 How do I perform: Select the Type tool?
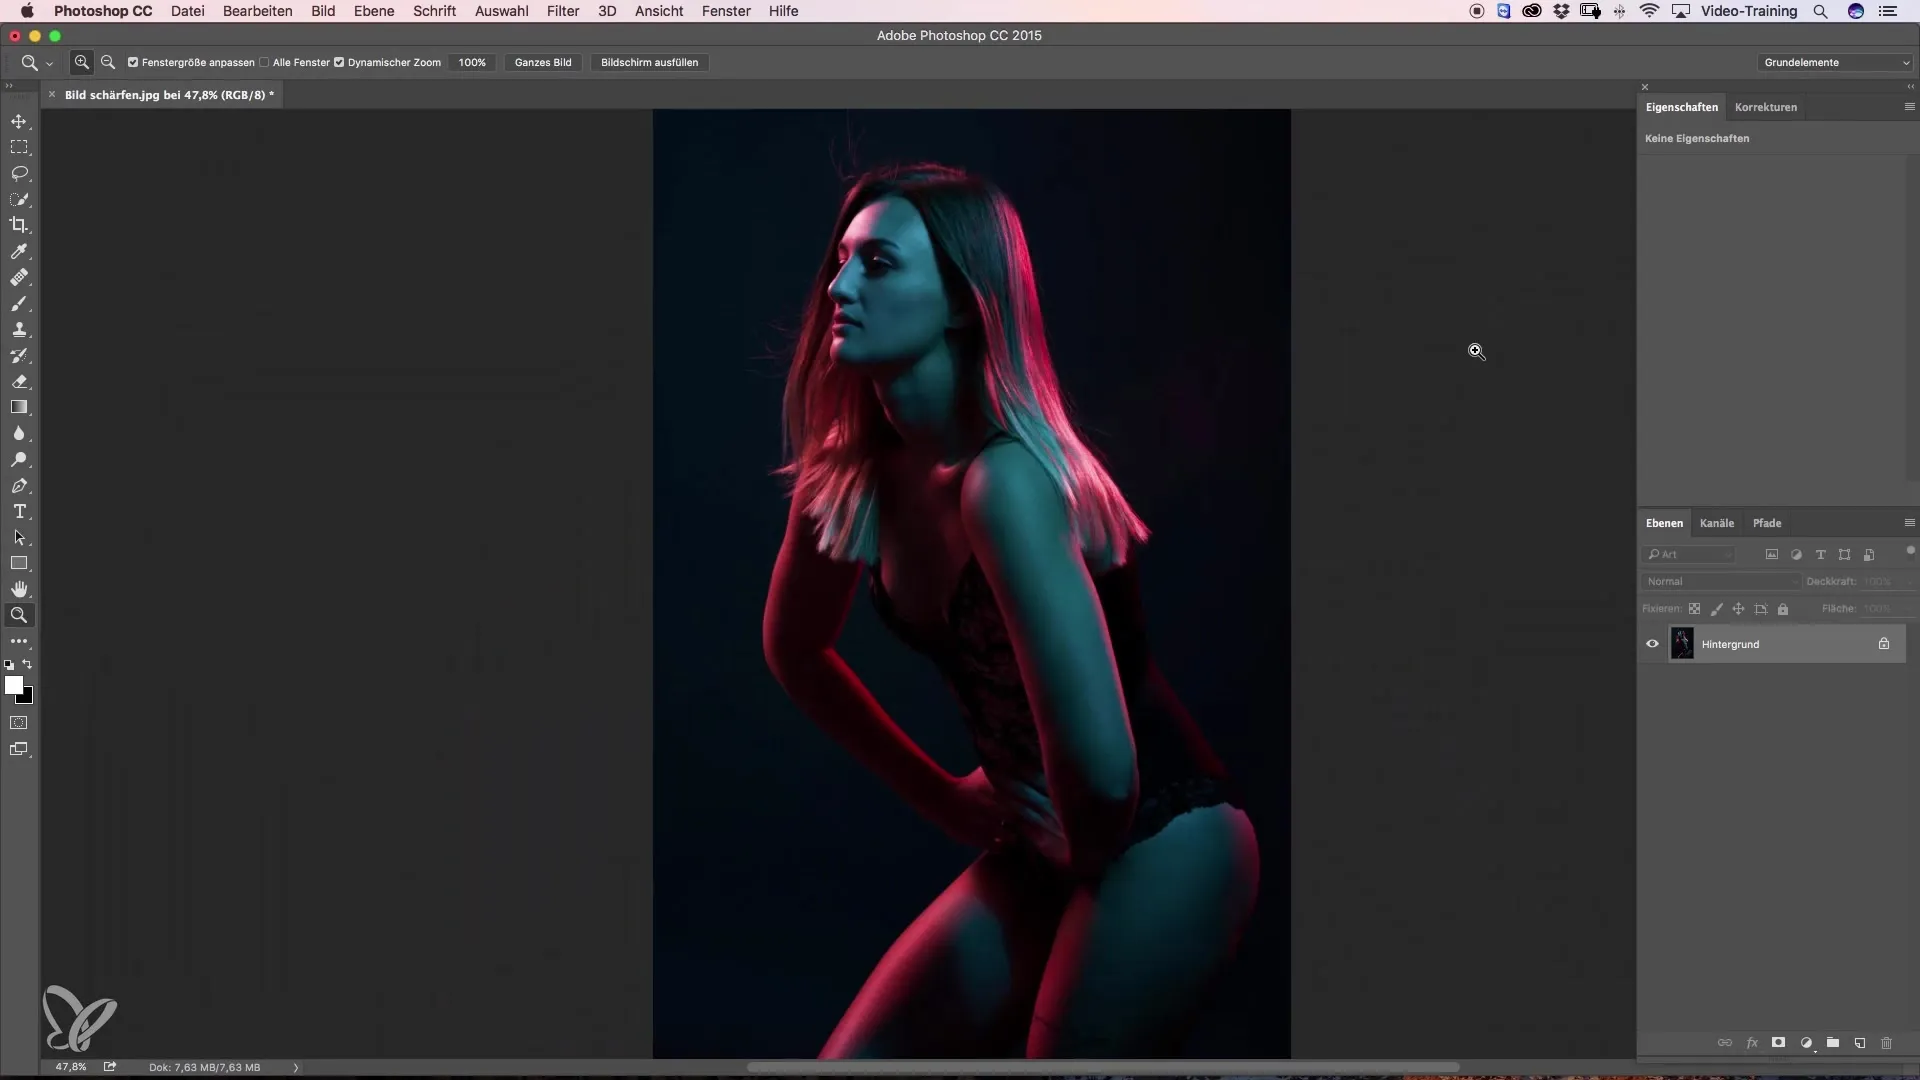pyautogui.click(x=19, y=511)
